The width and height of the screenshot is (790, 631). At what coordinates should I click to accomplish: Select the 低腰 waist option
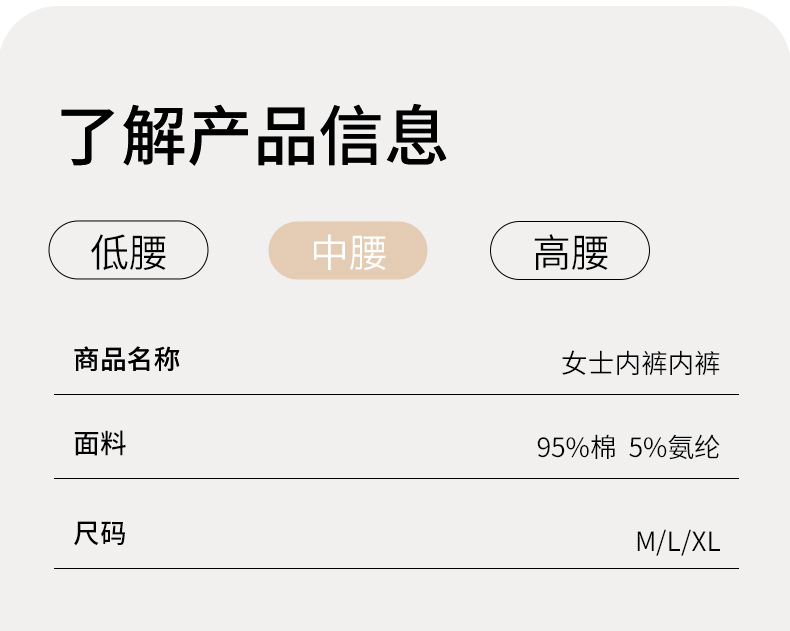pos(128,250)
